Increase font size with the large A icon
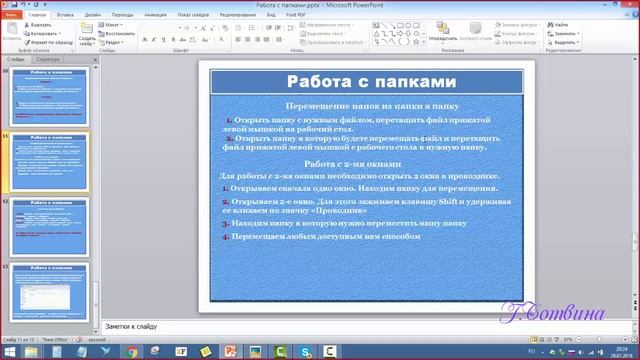Image resolution: width=640 pixels, height=360 pixels. (x=203, y=28)
